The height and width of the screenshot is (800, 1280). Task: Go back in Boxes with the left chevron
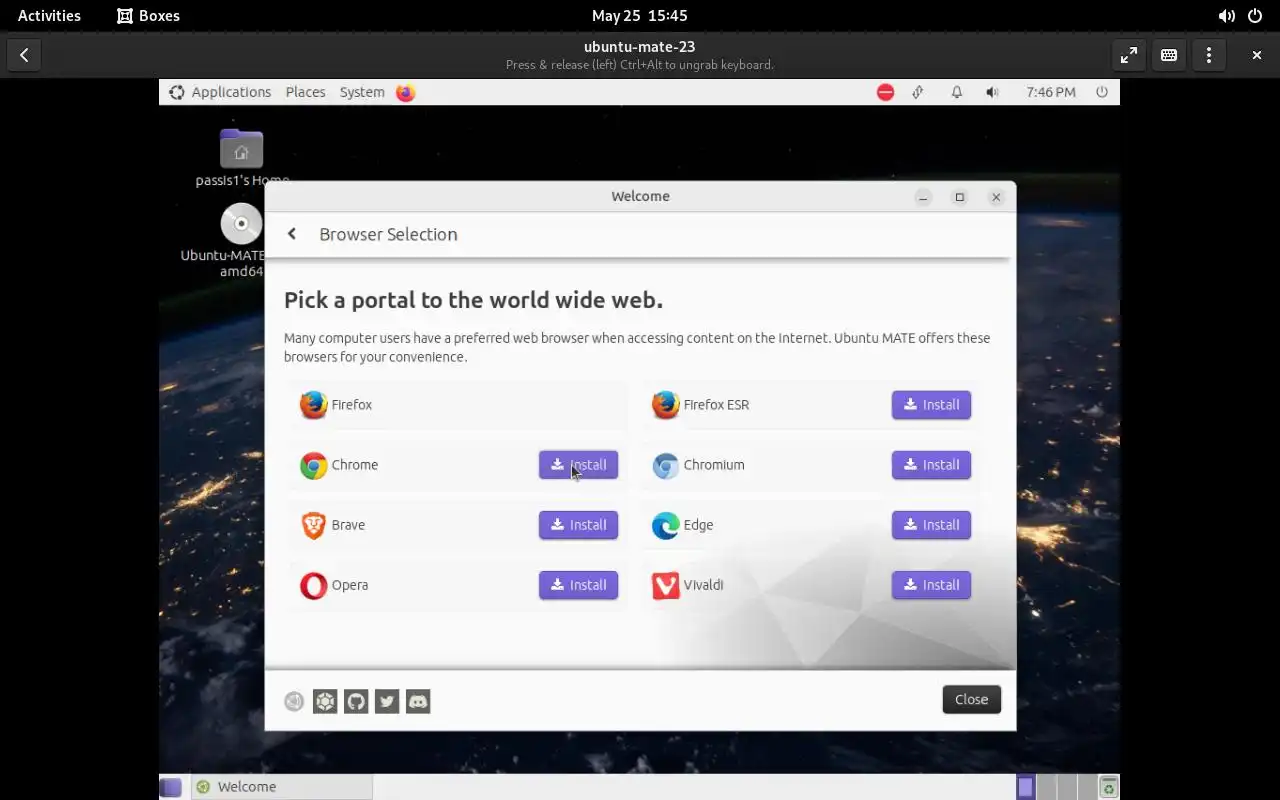pos(24,55)
